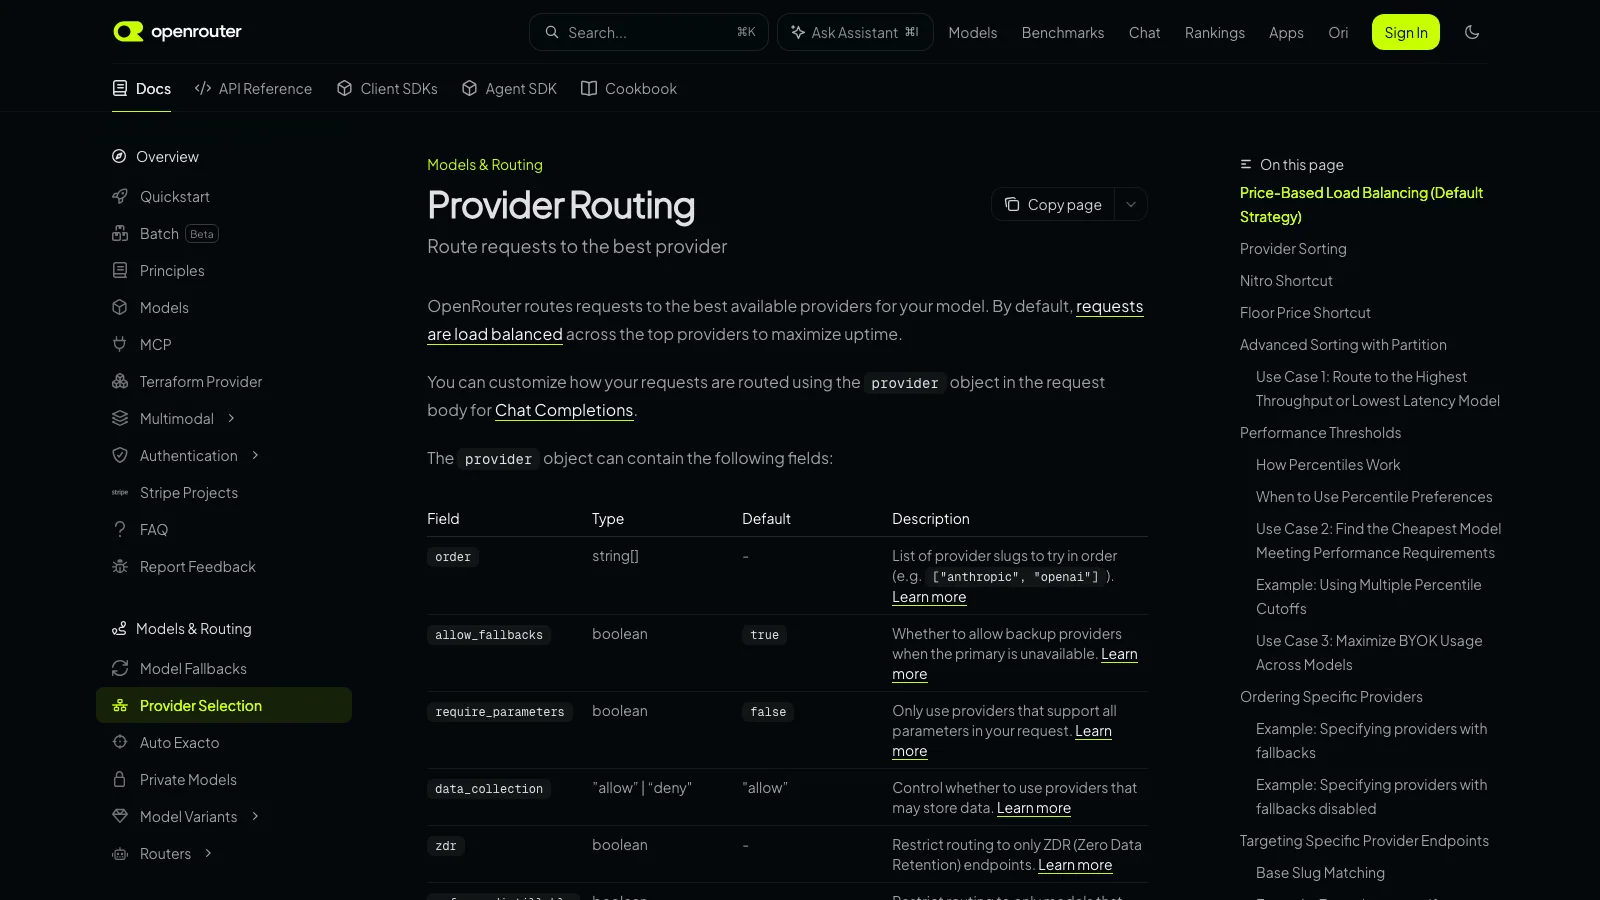Image resolution: width=1600 pixels, height=900 pixels.
Task: Click the Principles document icon
Action: [x=120, y=270]
